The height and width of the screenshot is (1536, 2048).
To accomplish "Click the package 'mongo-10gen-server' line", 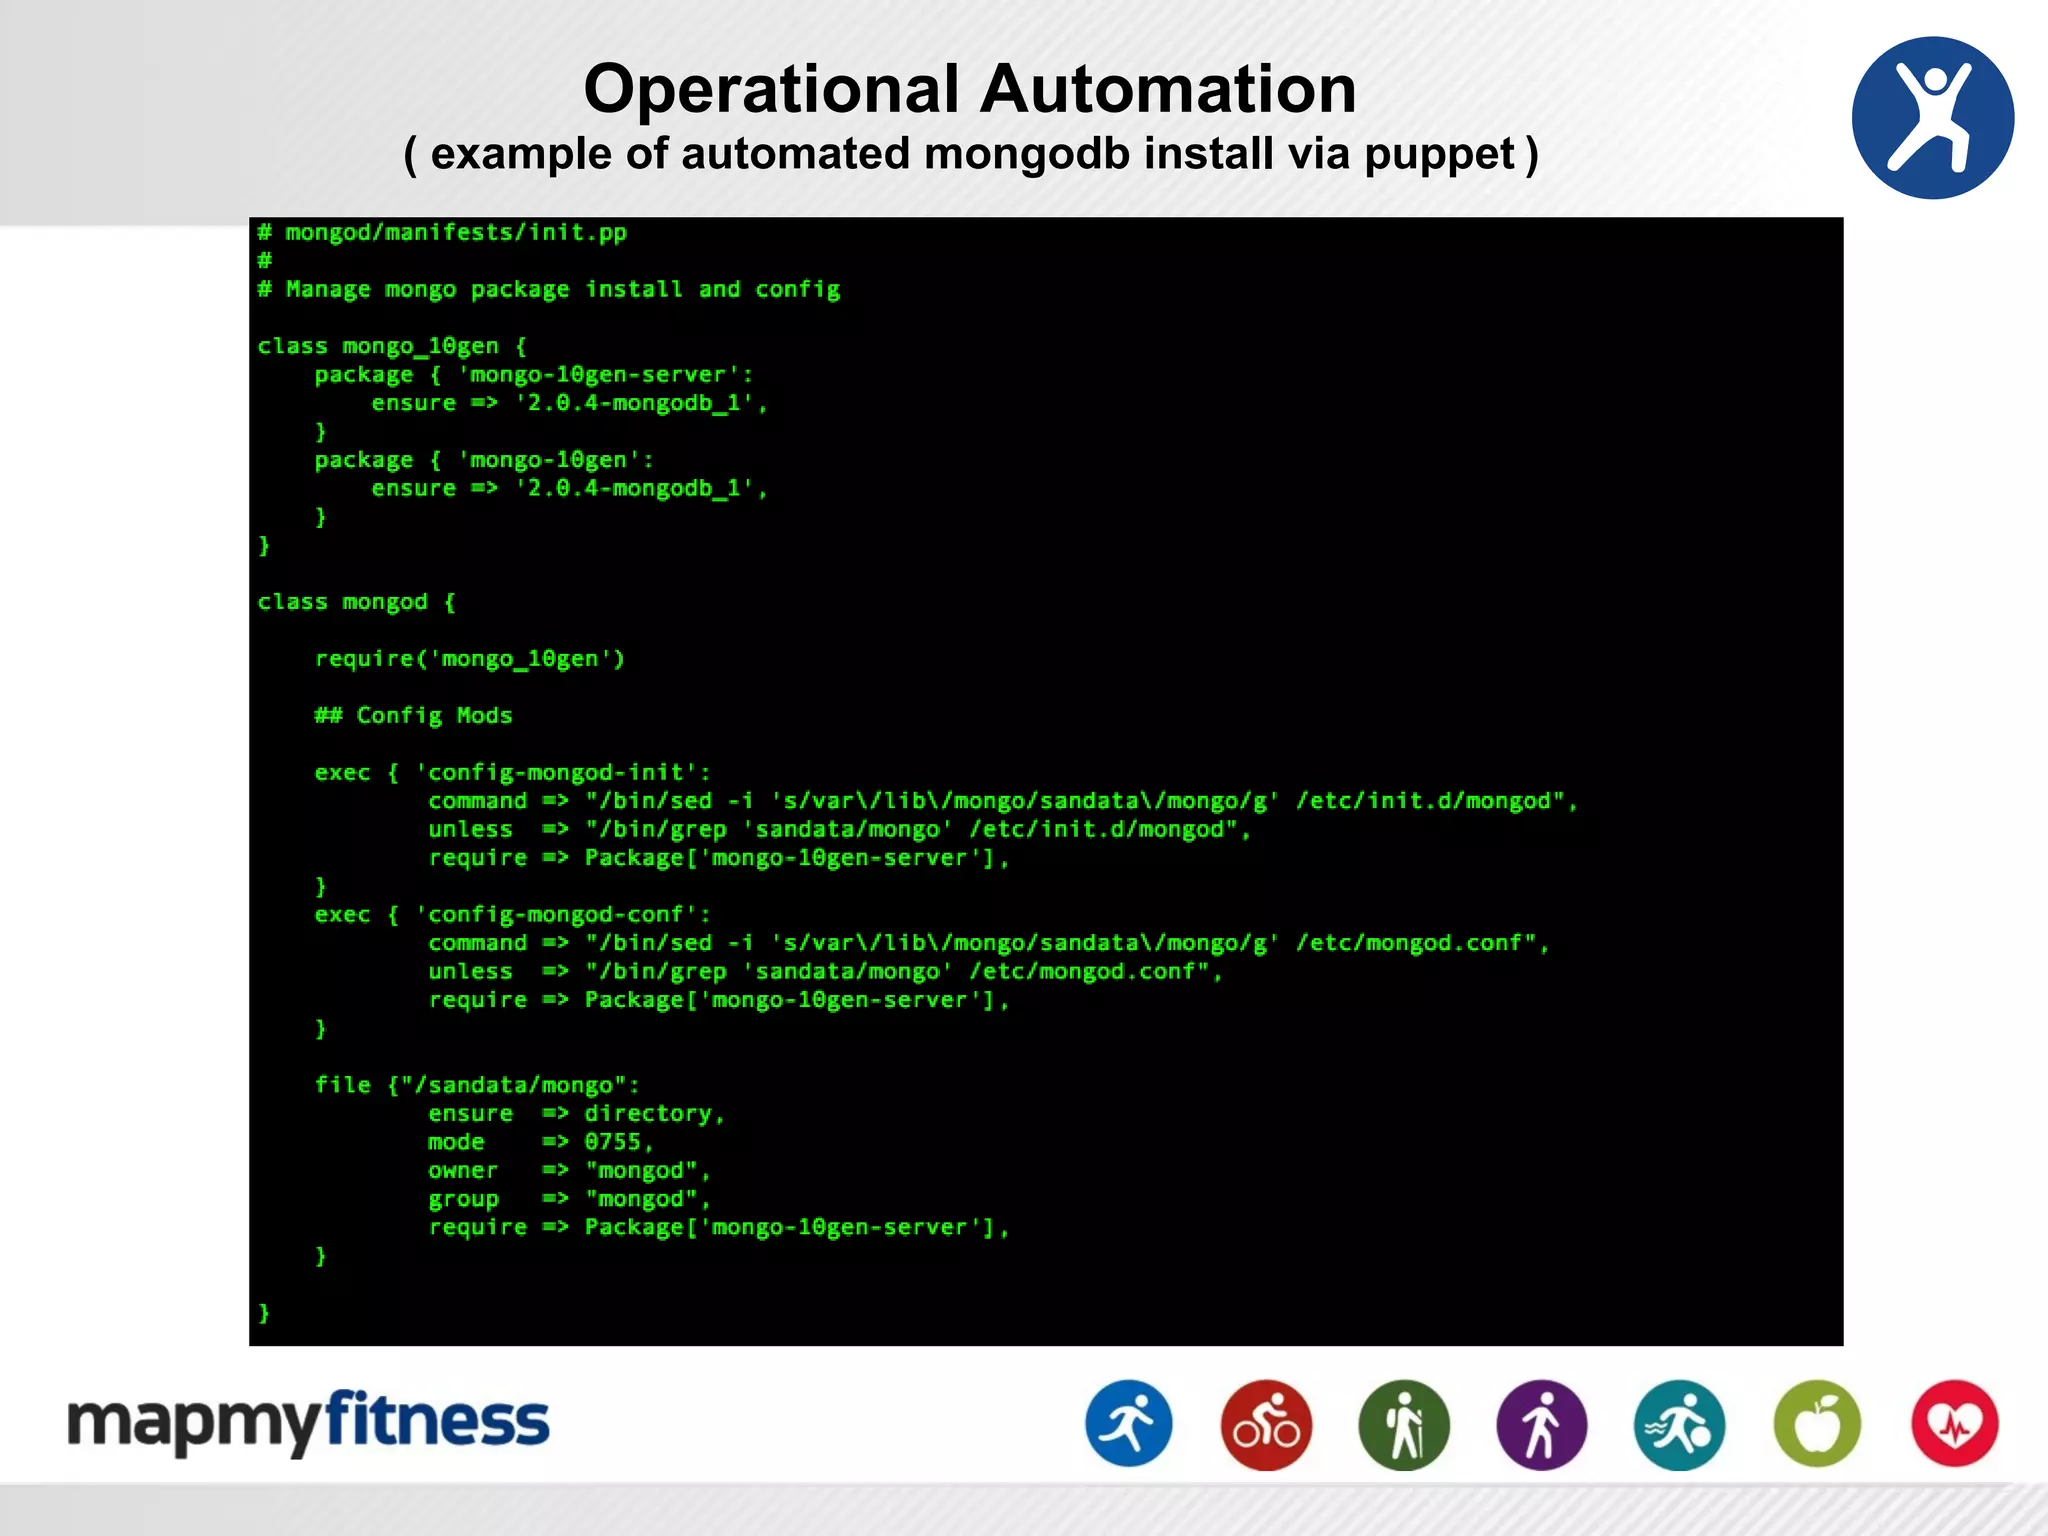I will (x=534, y=375).
